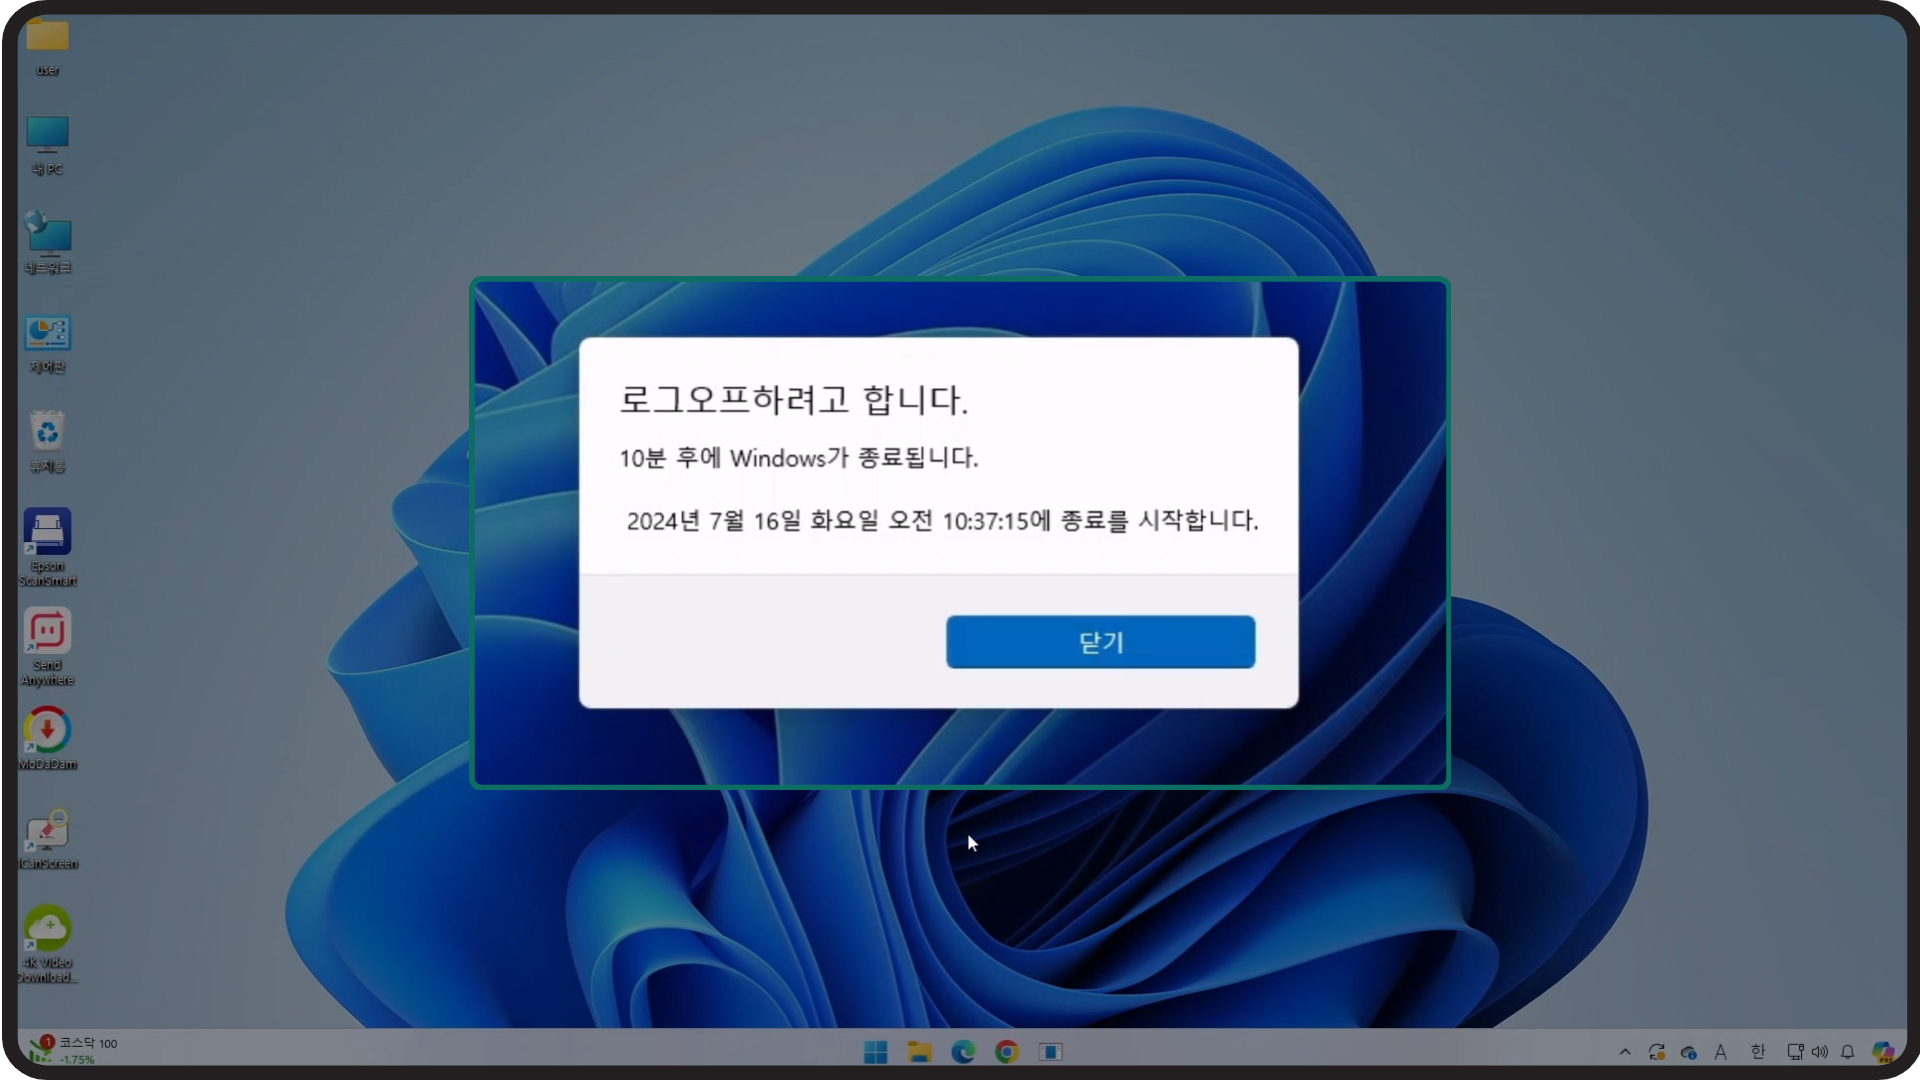
Task: Expand the hidden system tray icons chevron
Action: (1625, 1052)
